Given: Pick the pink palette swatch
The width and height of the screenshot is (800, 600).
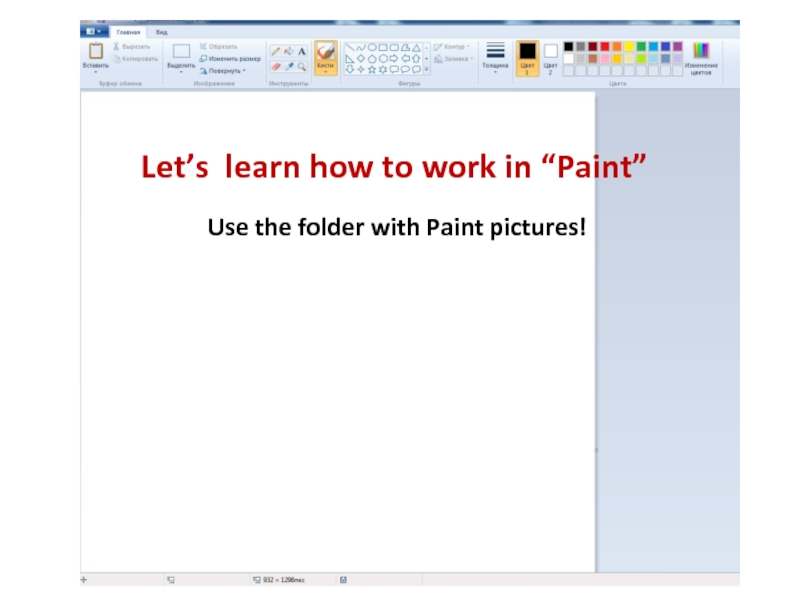Looking at the screenshot, I should pyautogui.click(x=605, y=59).
